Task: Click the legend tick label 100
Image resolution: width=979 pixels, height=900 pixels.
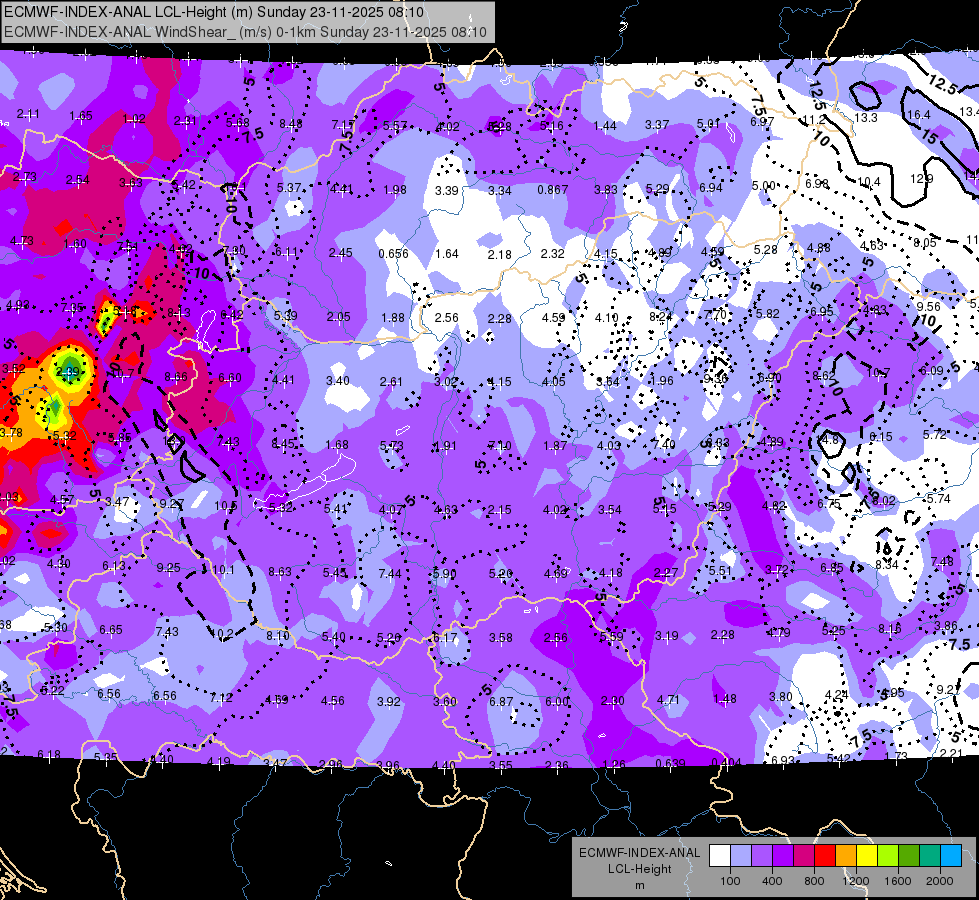Action: [730, 881]
